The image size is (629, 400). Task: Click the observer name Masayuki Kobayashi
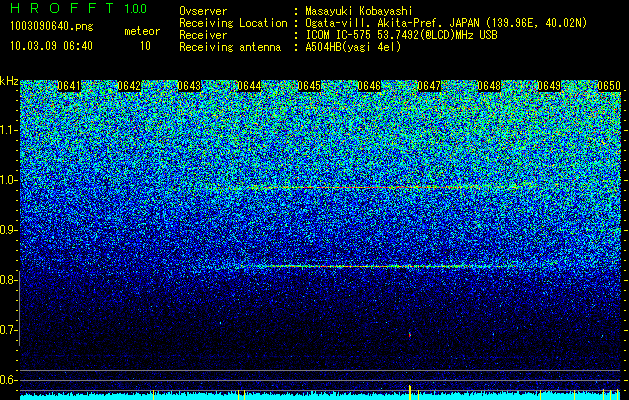(x=359, y=12)
